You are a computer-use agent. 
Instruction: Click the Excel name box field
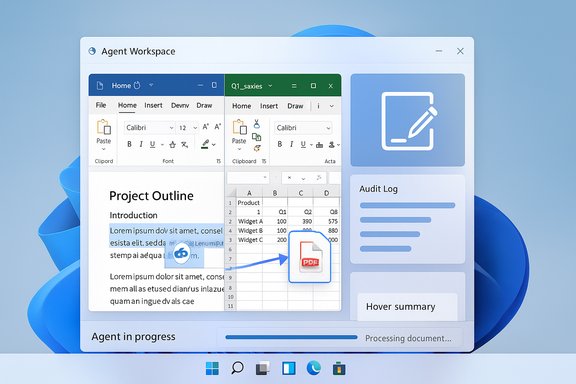248,178
